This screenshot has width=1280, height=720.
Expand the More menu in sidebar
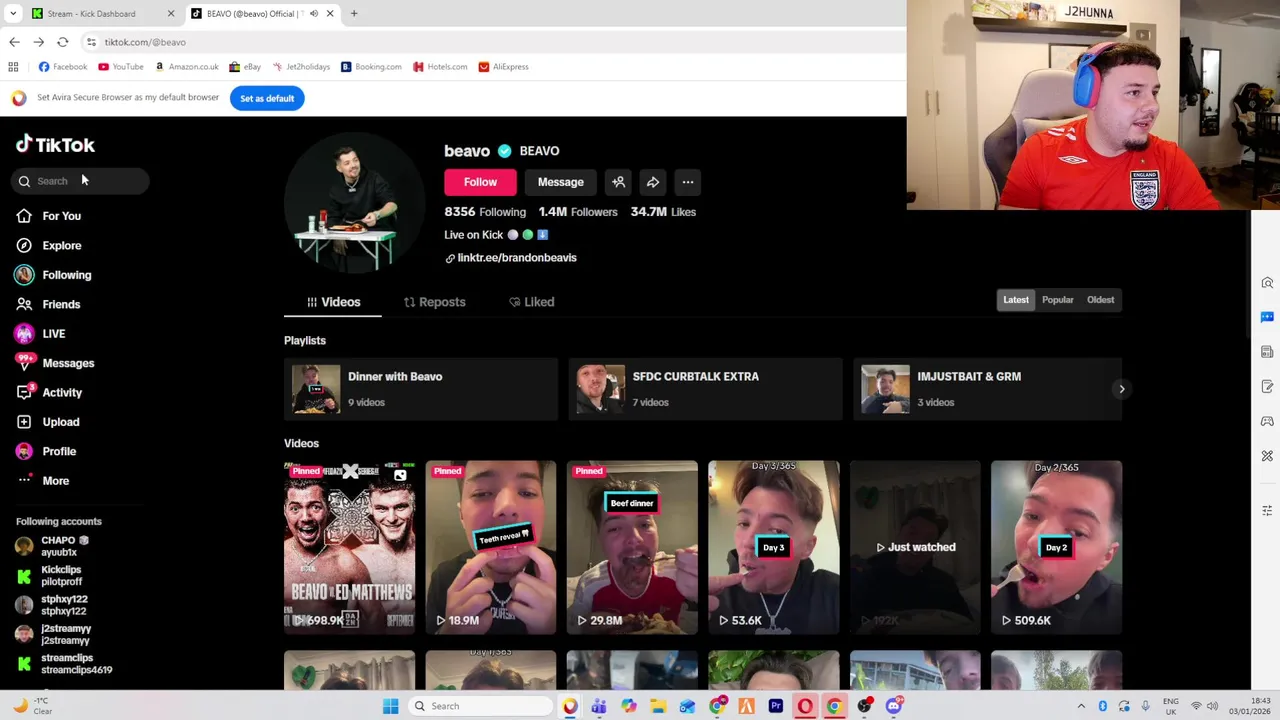(x=42, y=481)
